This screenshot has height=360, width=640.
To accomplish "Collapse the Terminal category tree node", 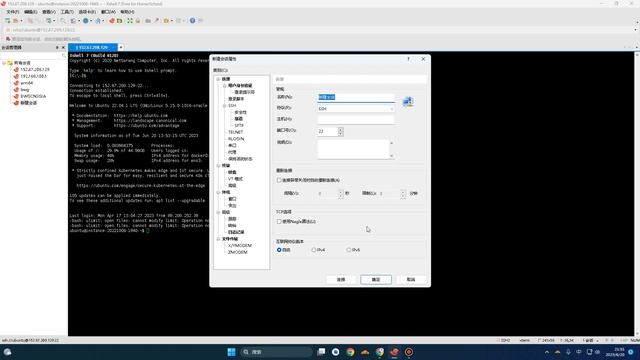I will click(218, 166).
